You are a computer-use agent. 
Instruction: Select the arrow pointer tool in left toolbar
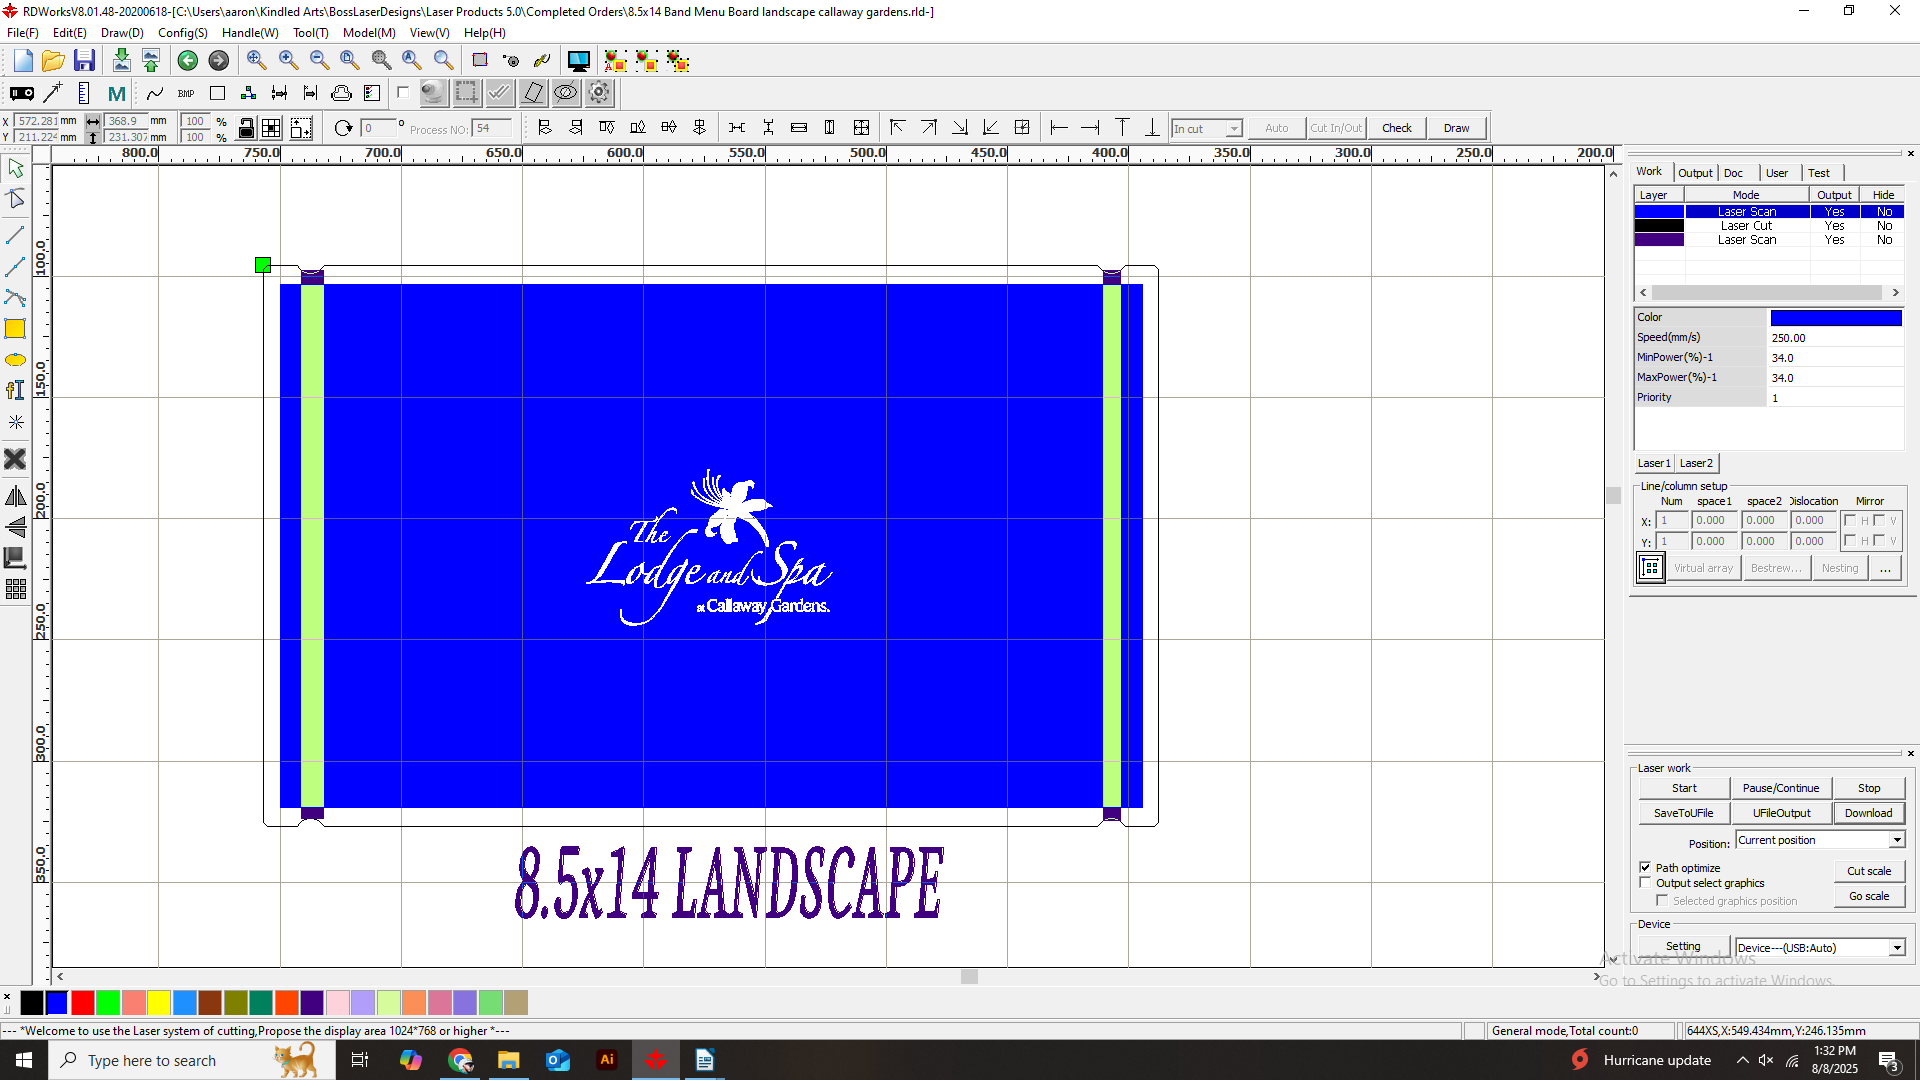[15, 168]
